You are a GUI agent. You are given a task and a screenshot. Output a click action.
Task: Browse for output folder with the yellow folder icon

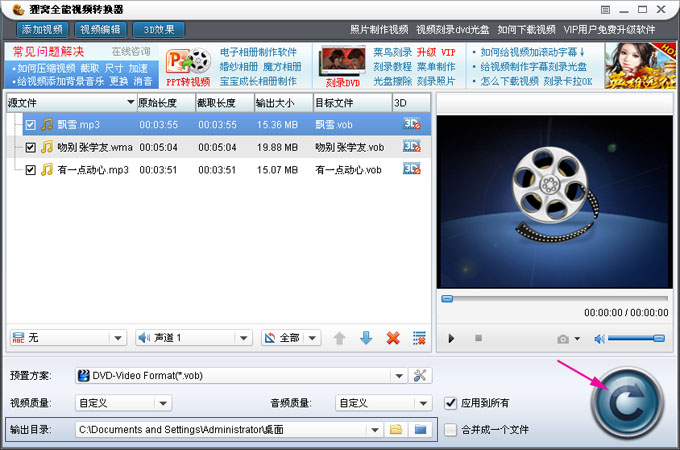(x=396, y=430)
